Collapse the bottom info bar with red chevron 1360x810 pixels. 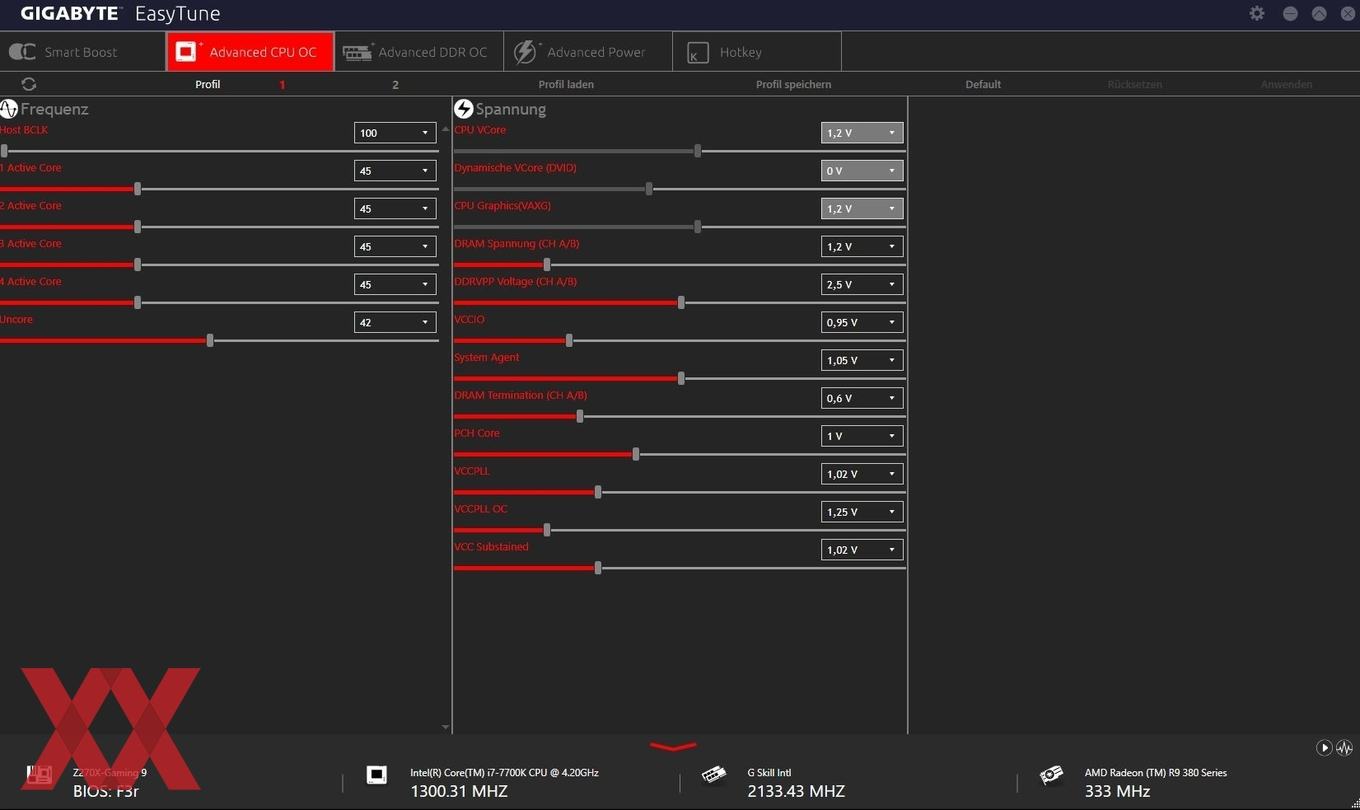pyautogui.click(x=673, y=746)
